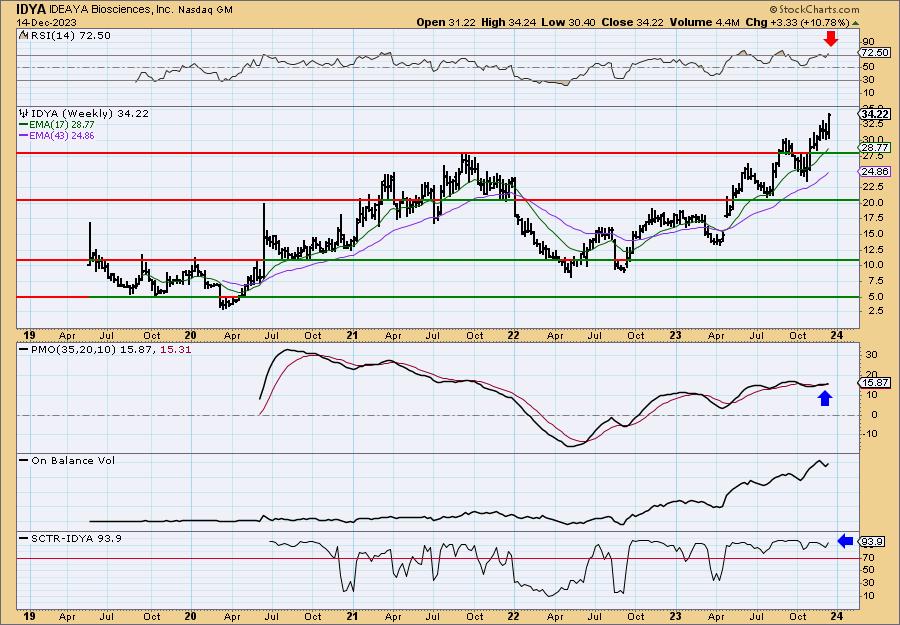Click the RSI(14) 72.50 indicator label
900x625 pixels.
[x=71, y=36]
